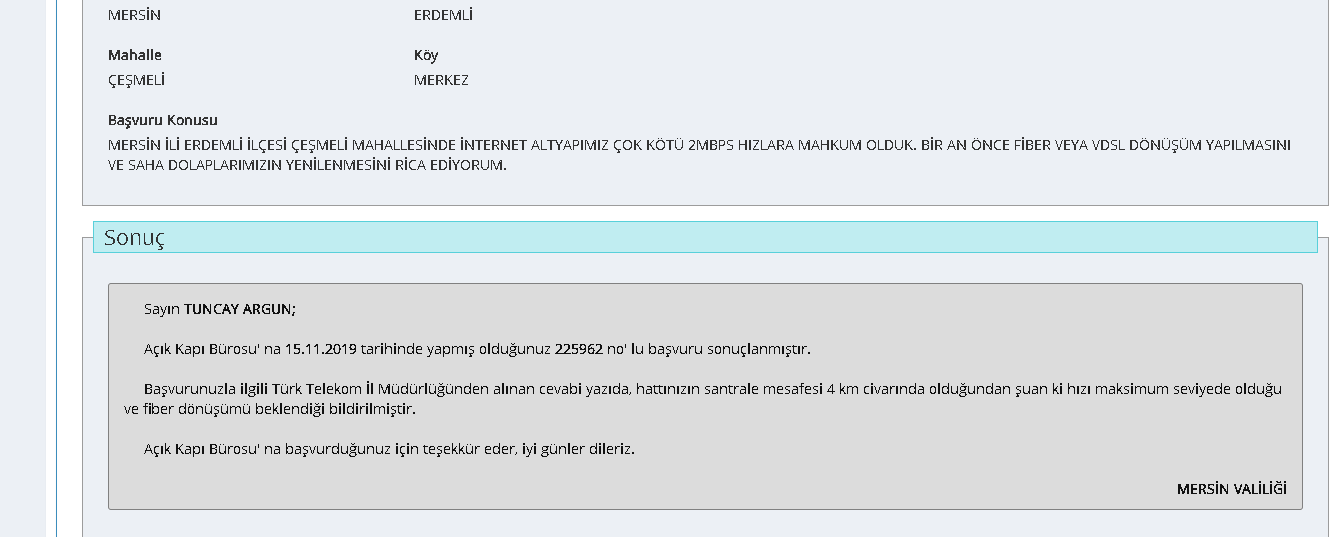Image resolution: width=1344 pixels, height=540 pixels.
Task: Click the Başvuru Konusu label
Action: point(162,120)
